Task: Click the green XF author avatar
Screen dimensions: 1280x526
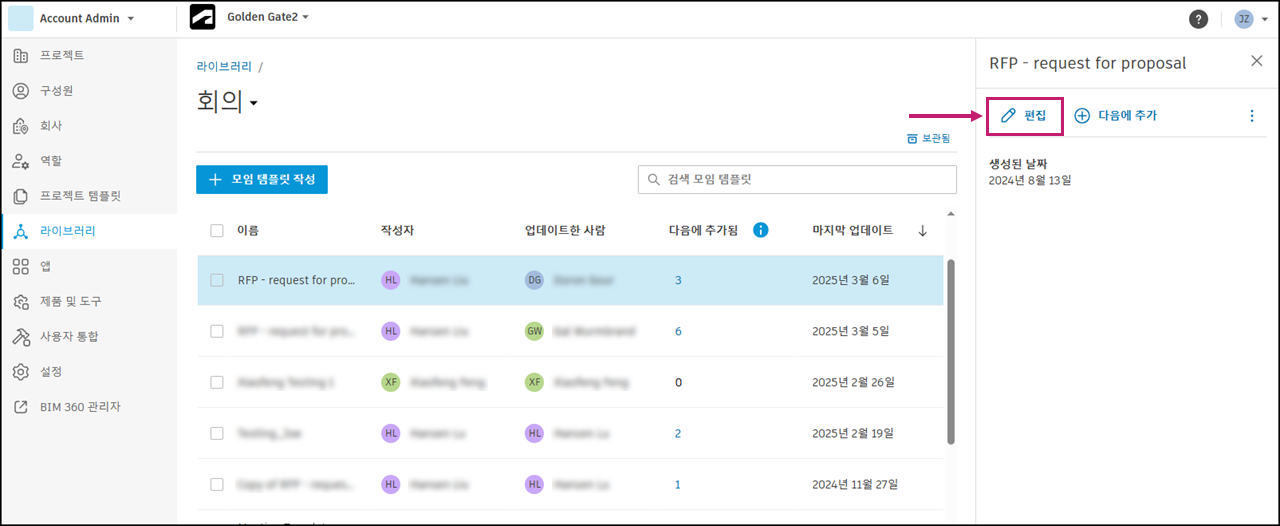Action: 391,382
